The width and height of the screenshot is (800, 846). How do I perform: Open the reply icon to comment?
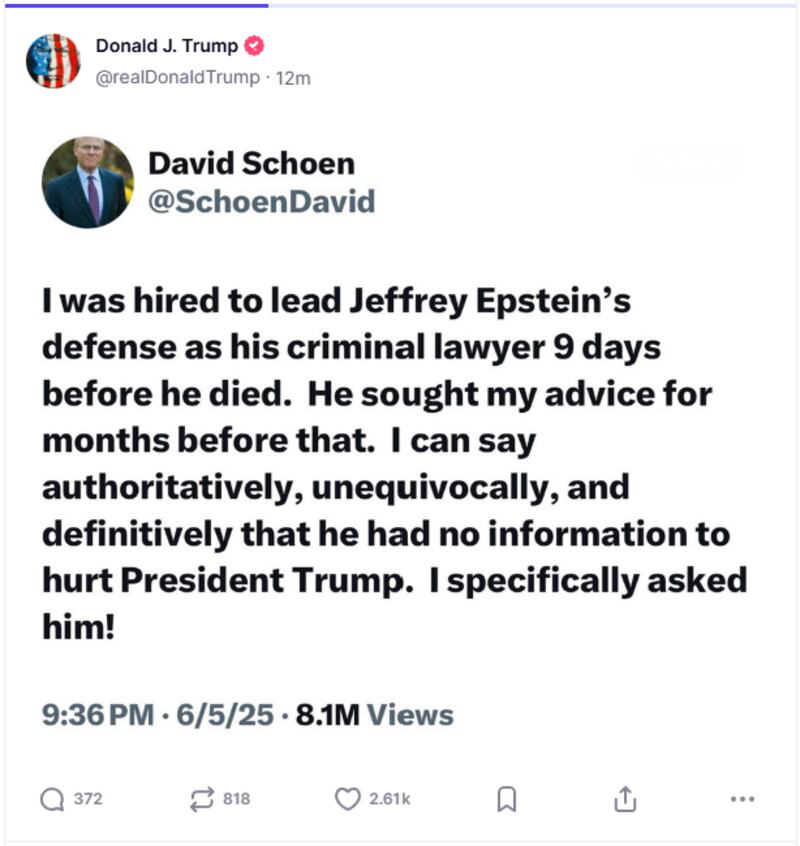pos(56,797)
